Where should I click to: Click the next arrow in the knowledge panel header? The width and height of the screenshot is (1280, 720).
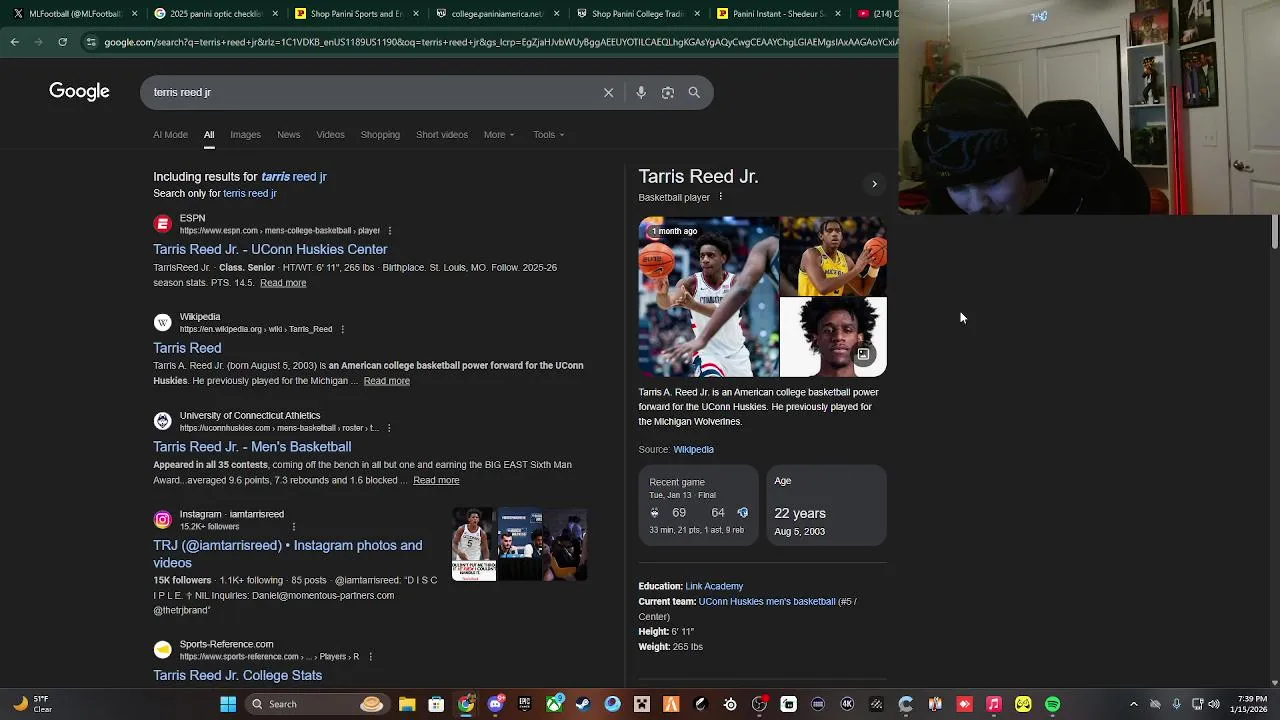click(x=874, y=184)
